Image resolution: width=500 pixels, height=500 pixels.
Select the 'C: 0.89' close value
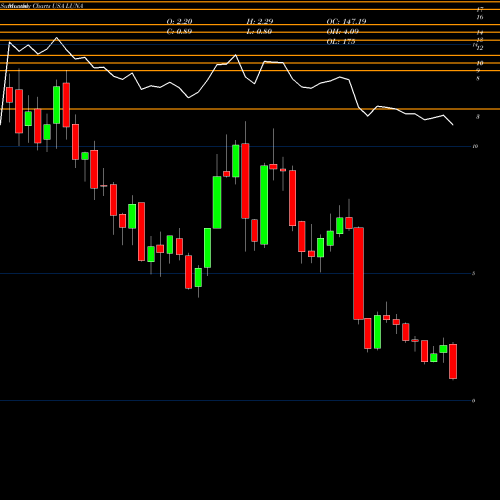(179, 32)
